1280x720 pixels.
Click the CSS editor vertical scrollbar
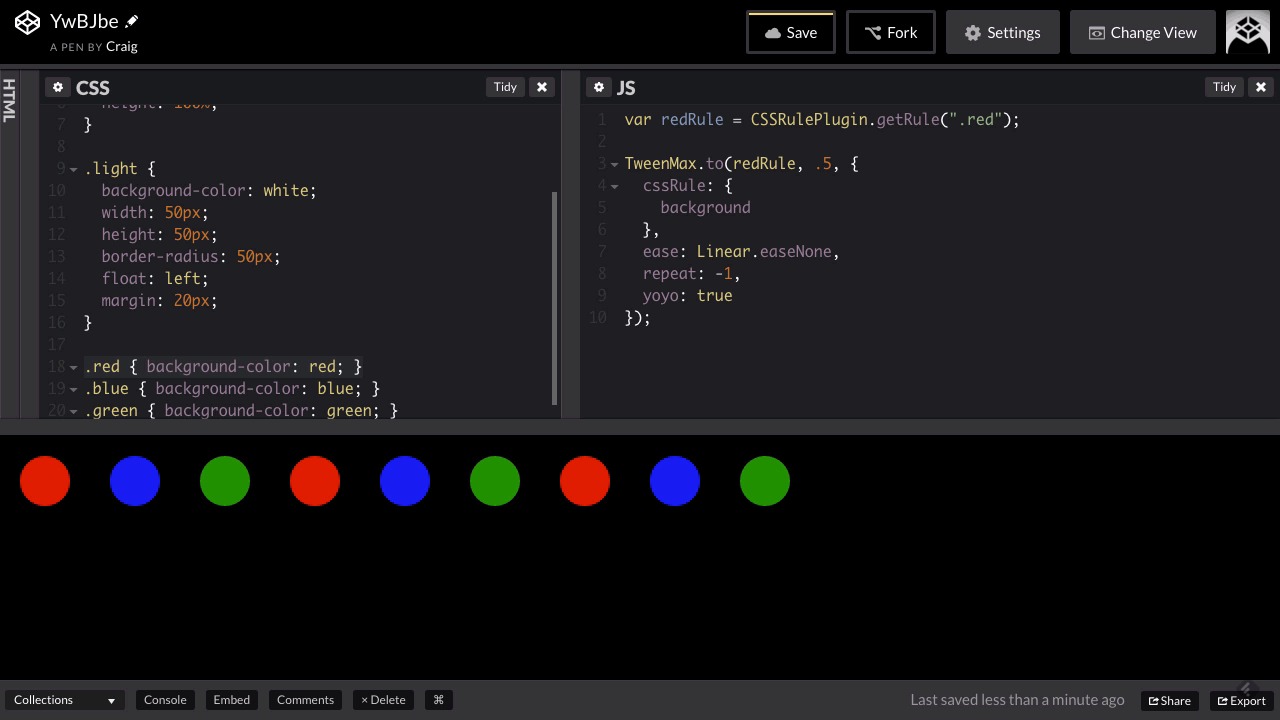(x=555, y=298)
